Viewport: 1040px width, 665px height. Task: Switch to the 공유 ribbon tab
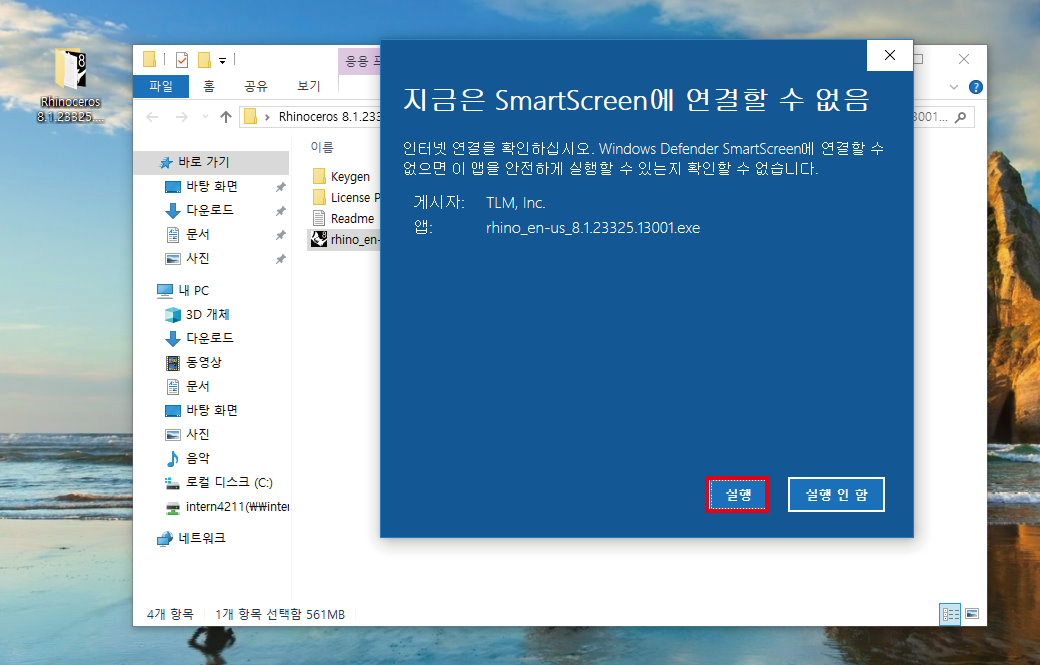(x=255, y=86)
